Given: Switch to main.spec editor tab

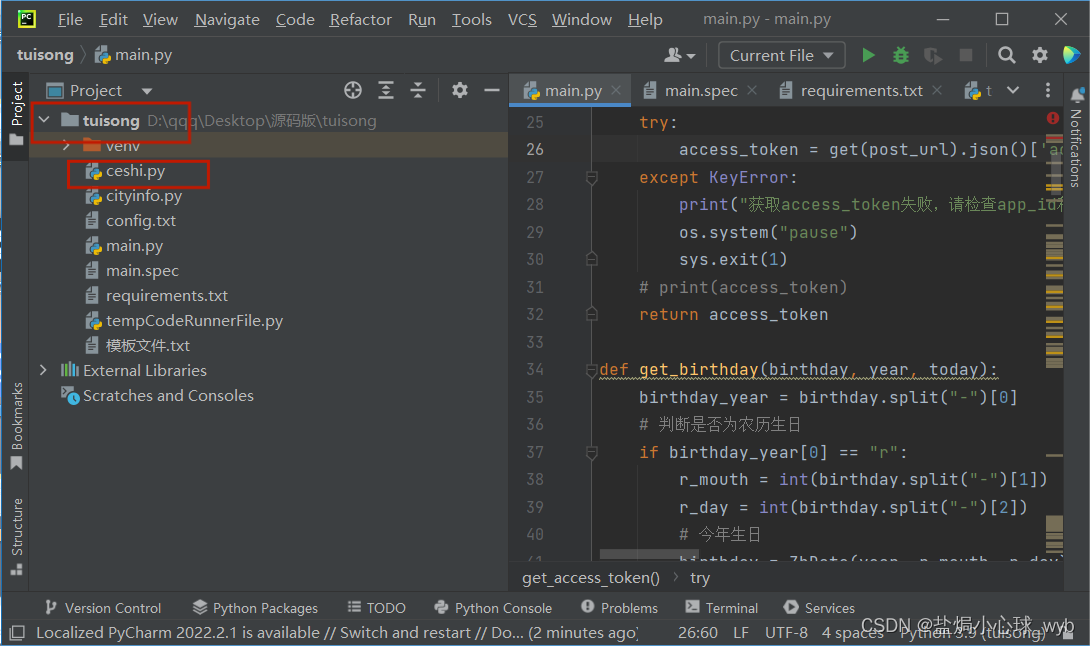Looking at the screenshot, I should pyautogui.click(x=700, y=90).
